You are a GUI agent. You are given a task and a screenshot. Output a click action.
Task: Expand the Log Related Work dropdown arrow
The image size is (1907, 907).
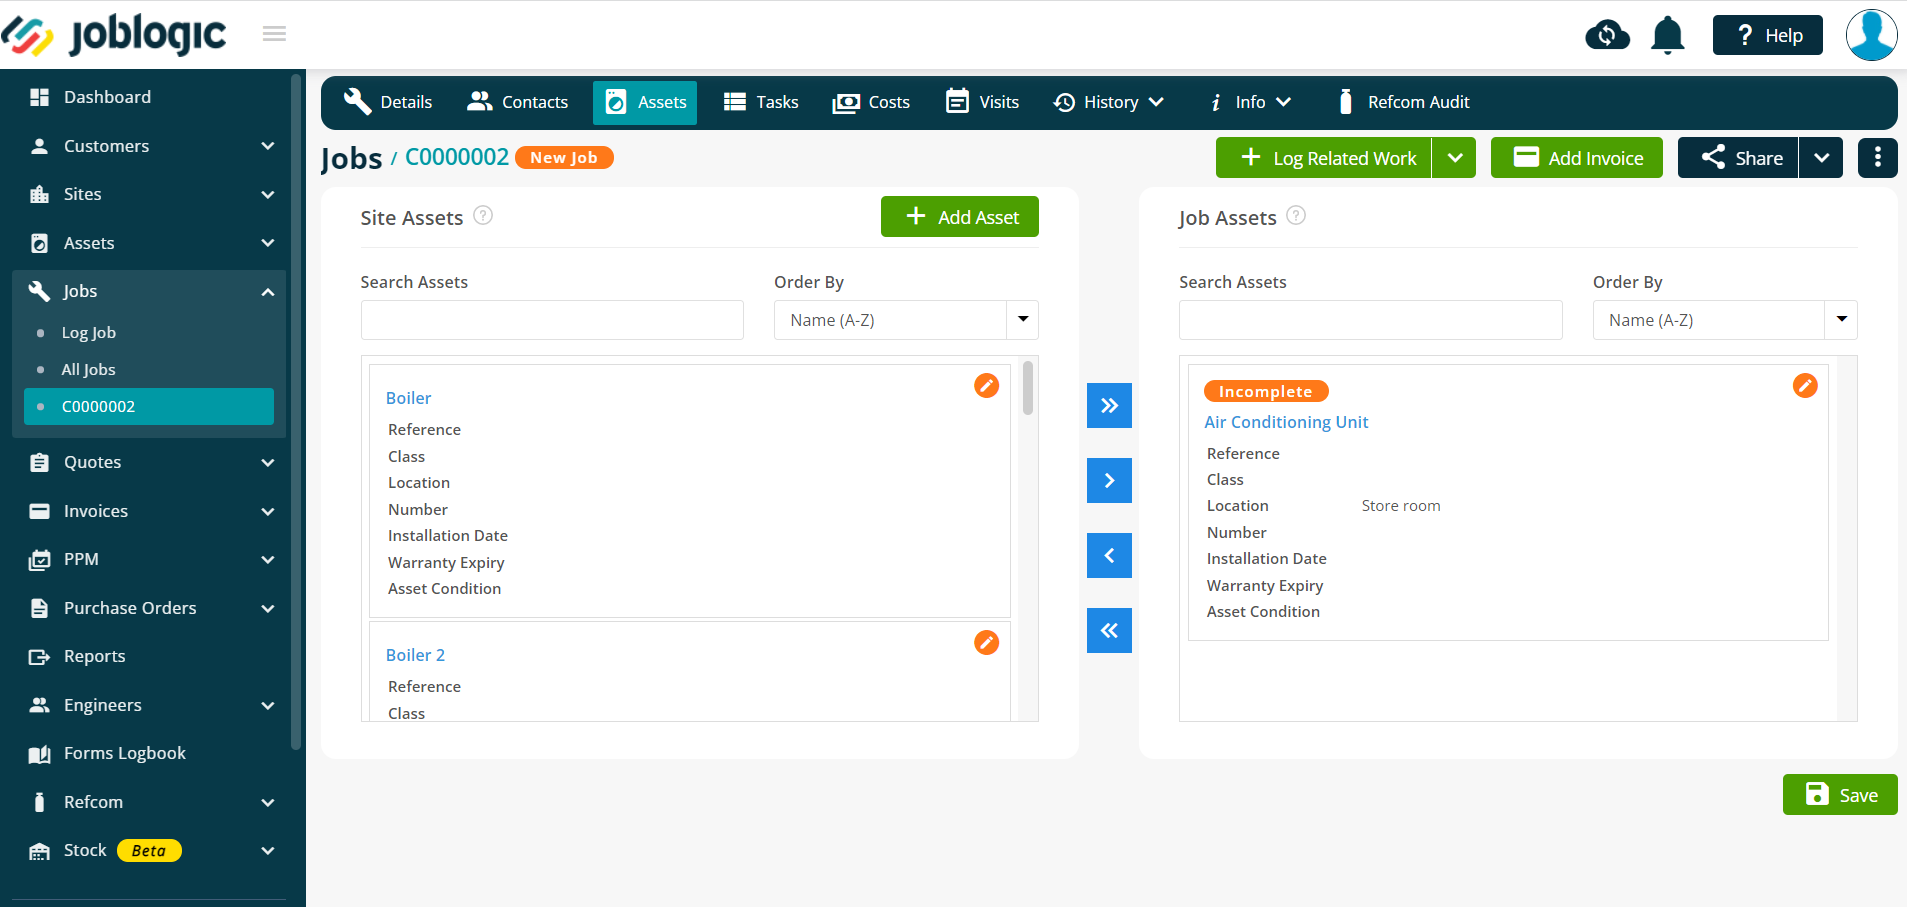pyautogui.click(x=1455, y=158)
